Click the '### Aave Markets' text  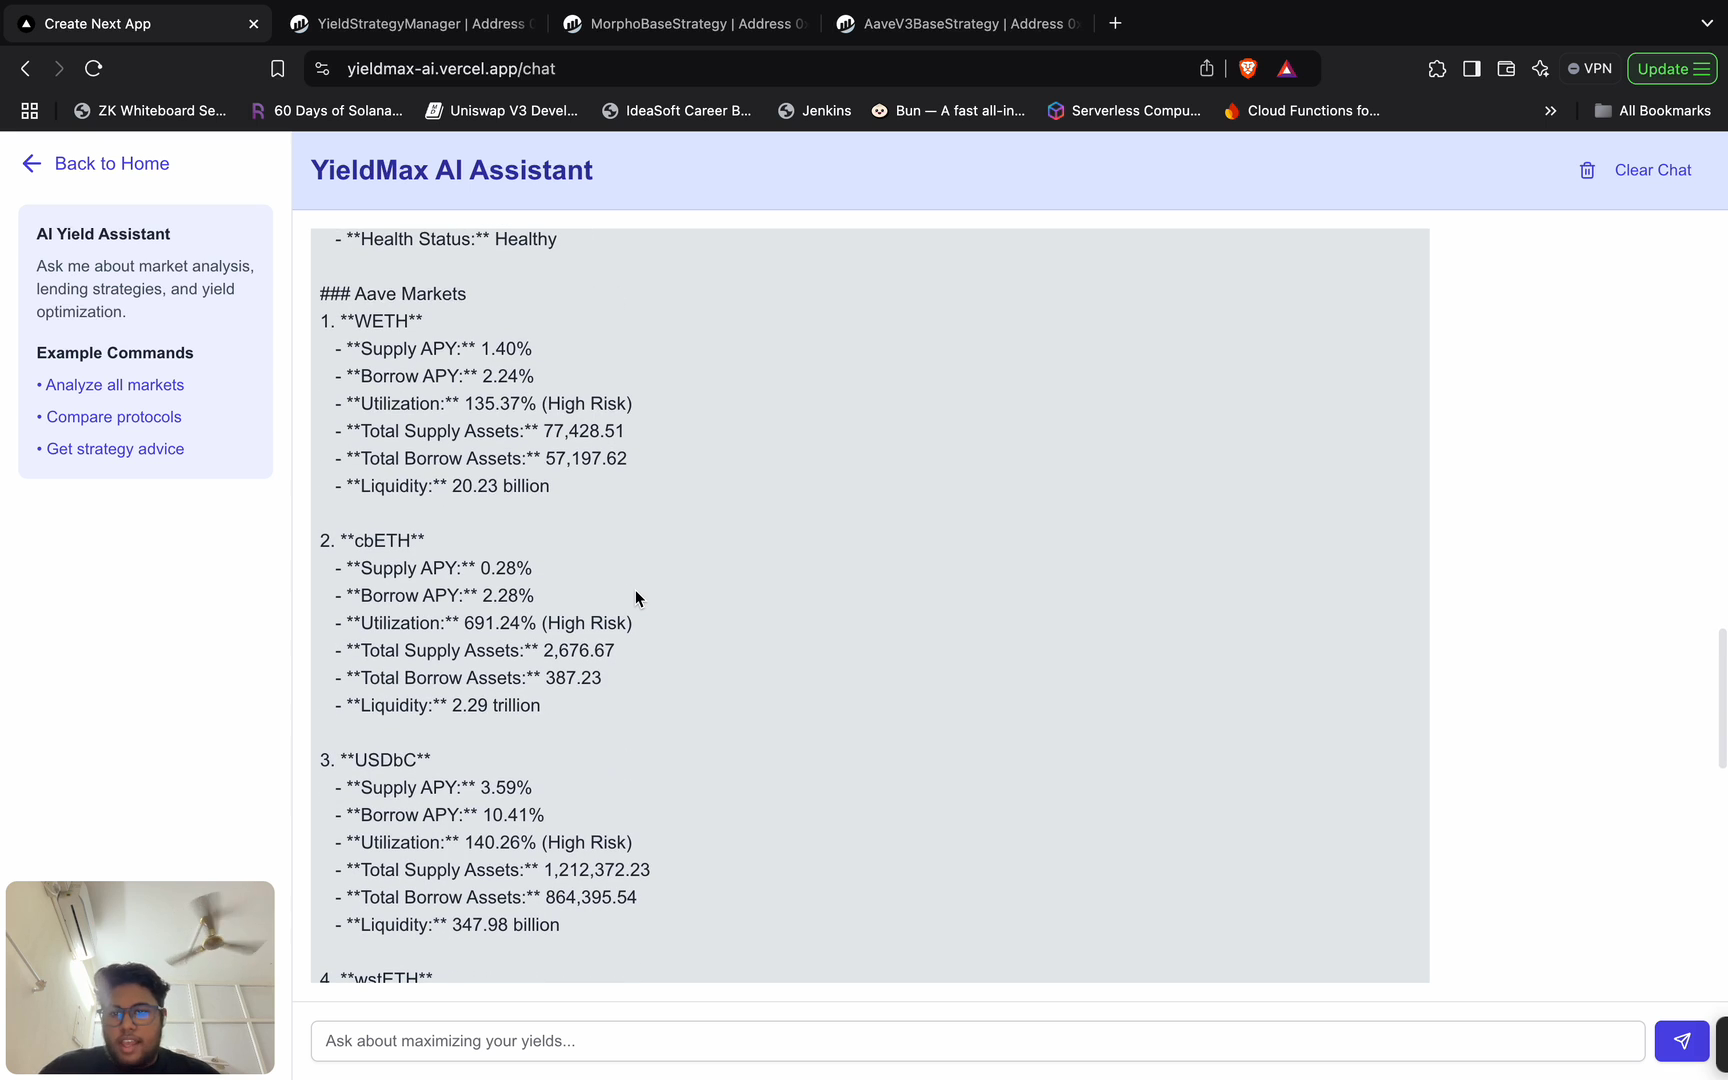point(393,294)
